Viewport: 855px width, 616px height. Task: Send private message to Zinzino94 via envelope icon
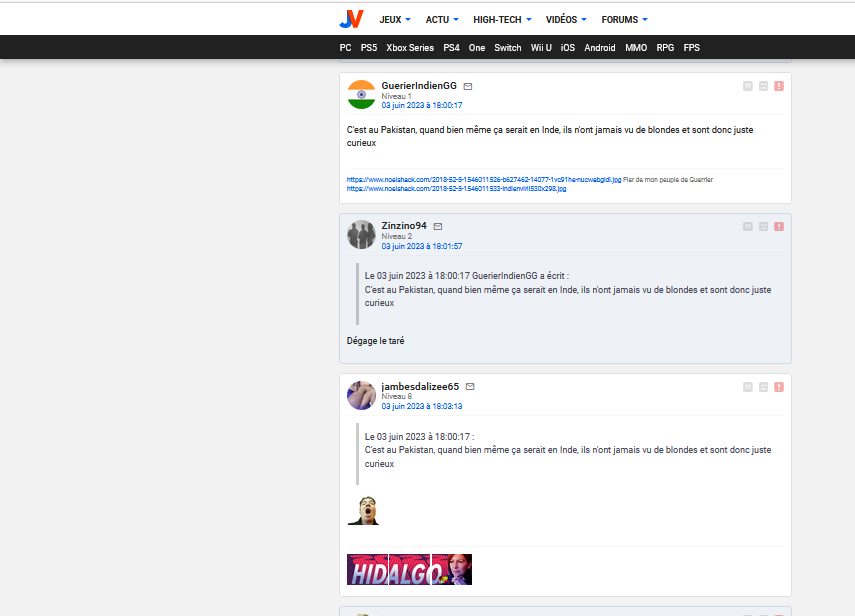coord(438,226)
